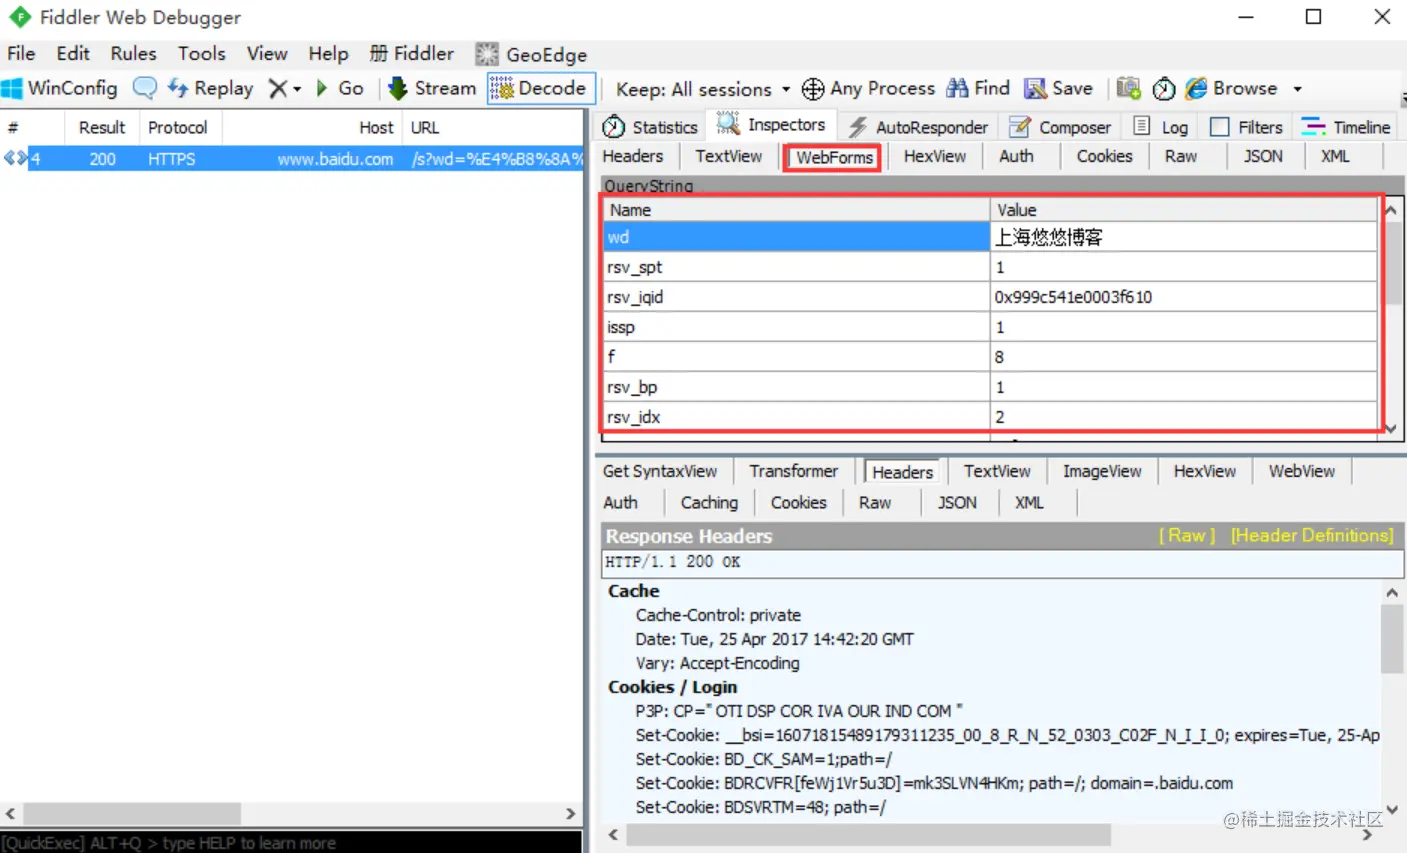Select the wd query parameter row
Viewport: 1407px width, 853px height.
pyautogui.click(x=990, y=237)
